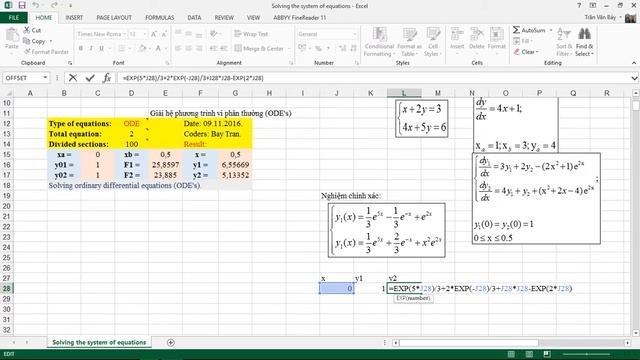This screenshot has height=360, width=640.
Task: Switch to Page Break Preview in status bar
Action: point(547,354)
